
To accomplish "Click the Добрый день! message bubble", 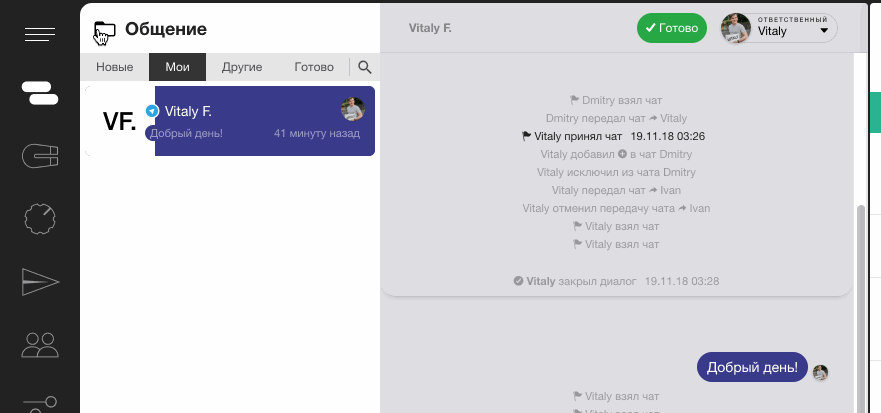I will 752,367.
